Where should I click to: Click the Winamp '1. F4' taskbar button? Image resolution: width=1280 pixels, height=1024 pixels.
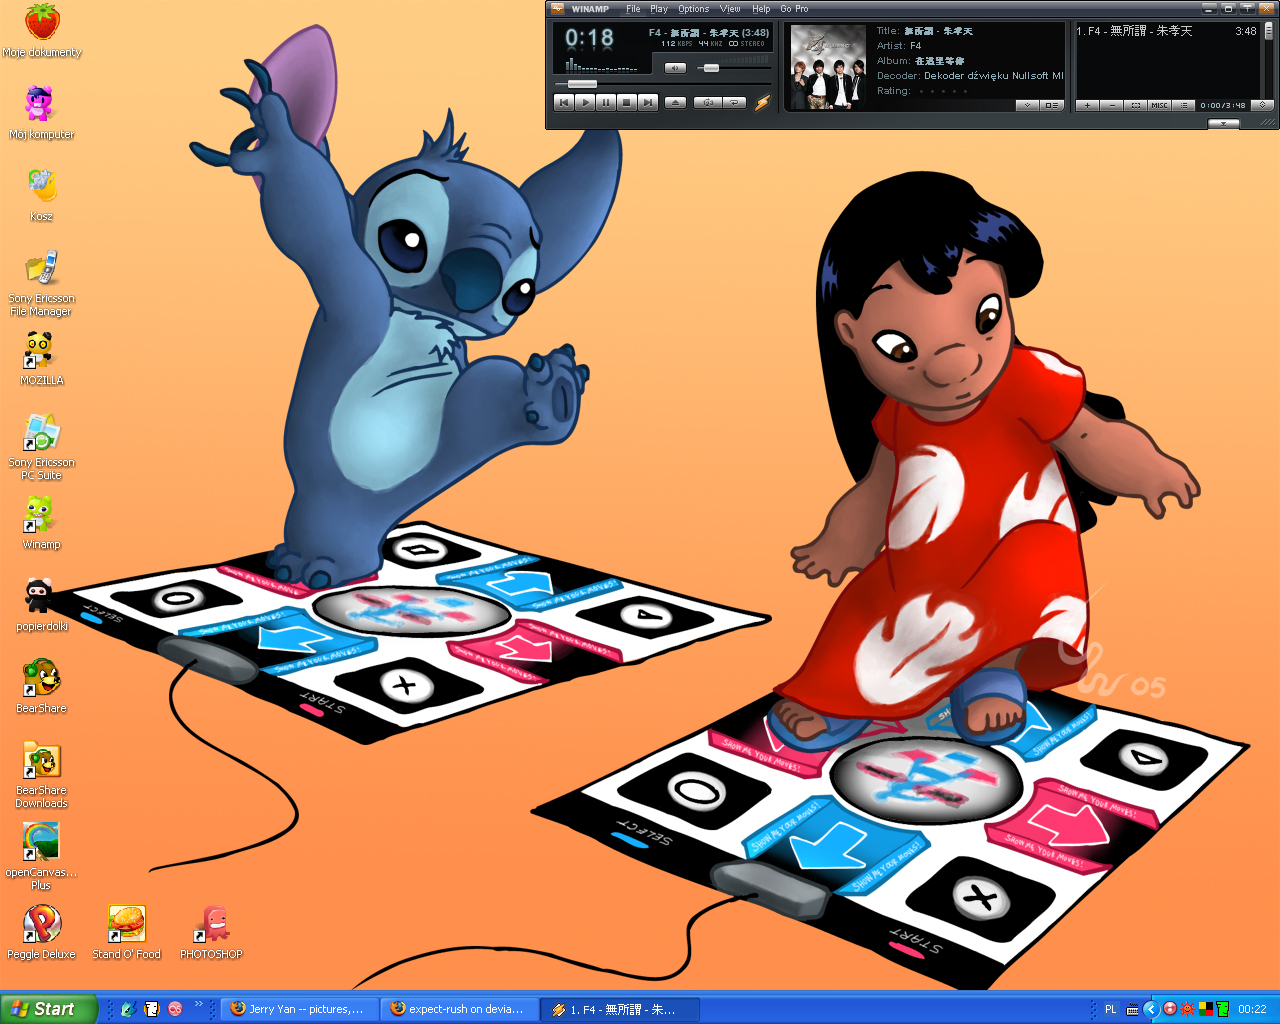[621, 1009]
